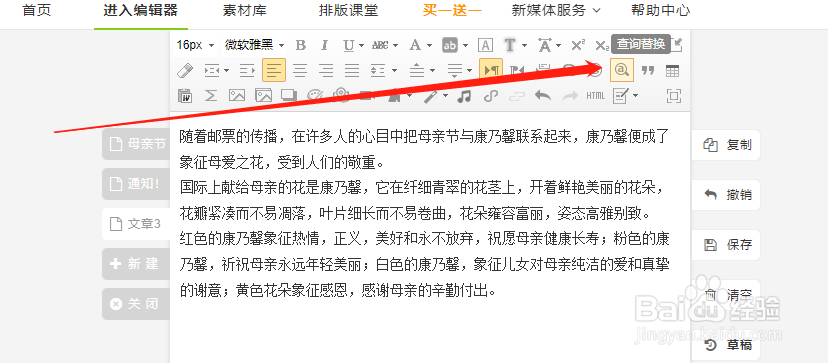Pick font color with A icon

pos(416,45)
